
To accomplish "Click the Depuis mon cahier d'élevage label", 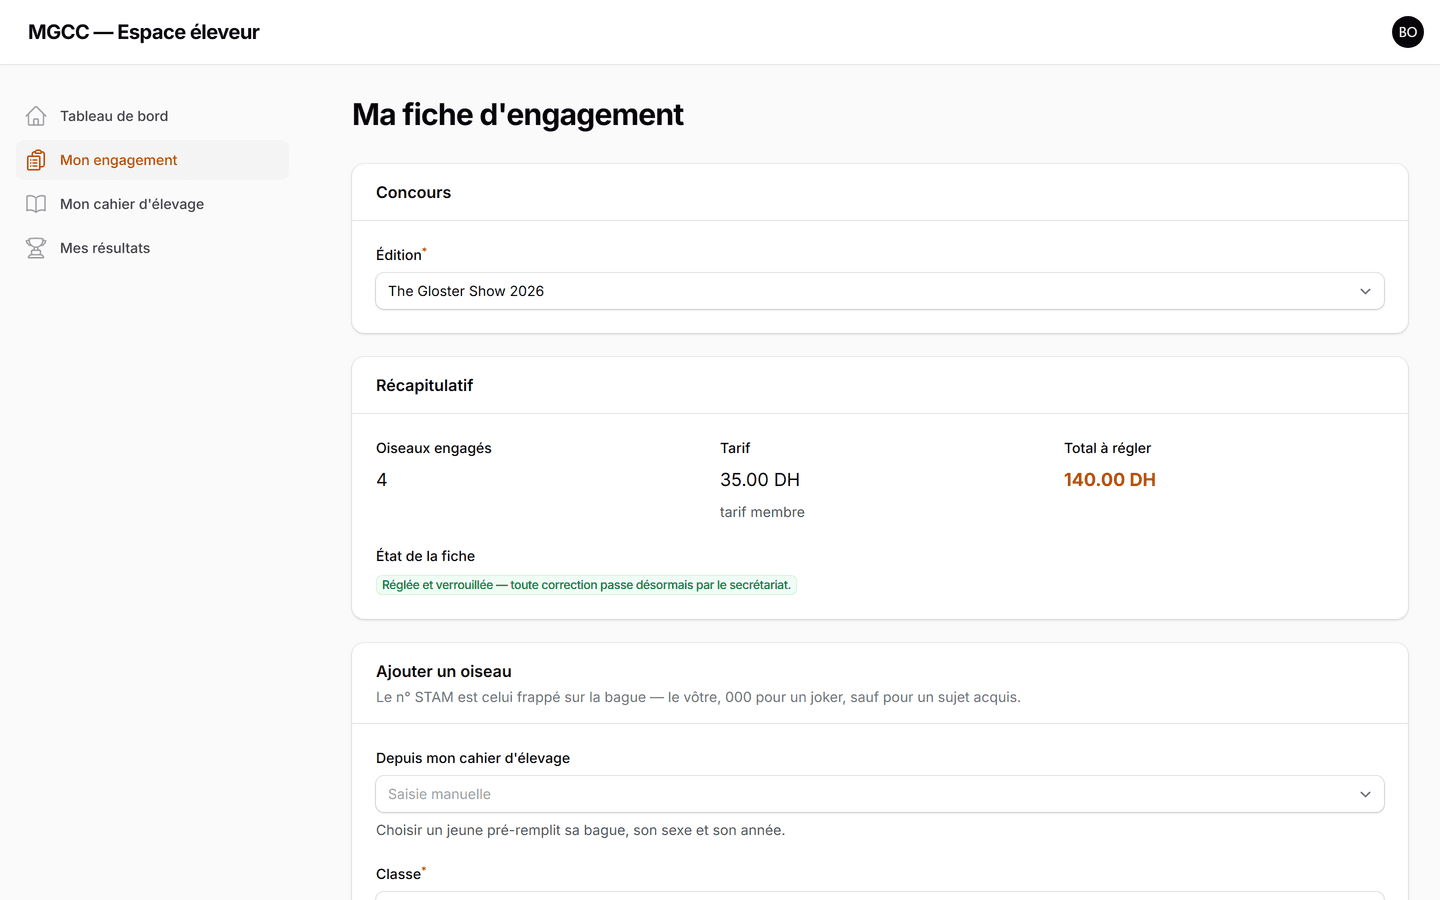I will (x=473, y=758).
